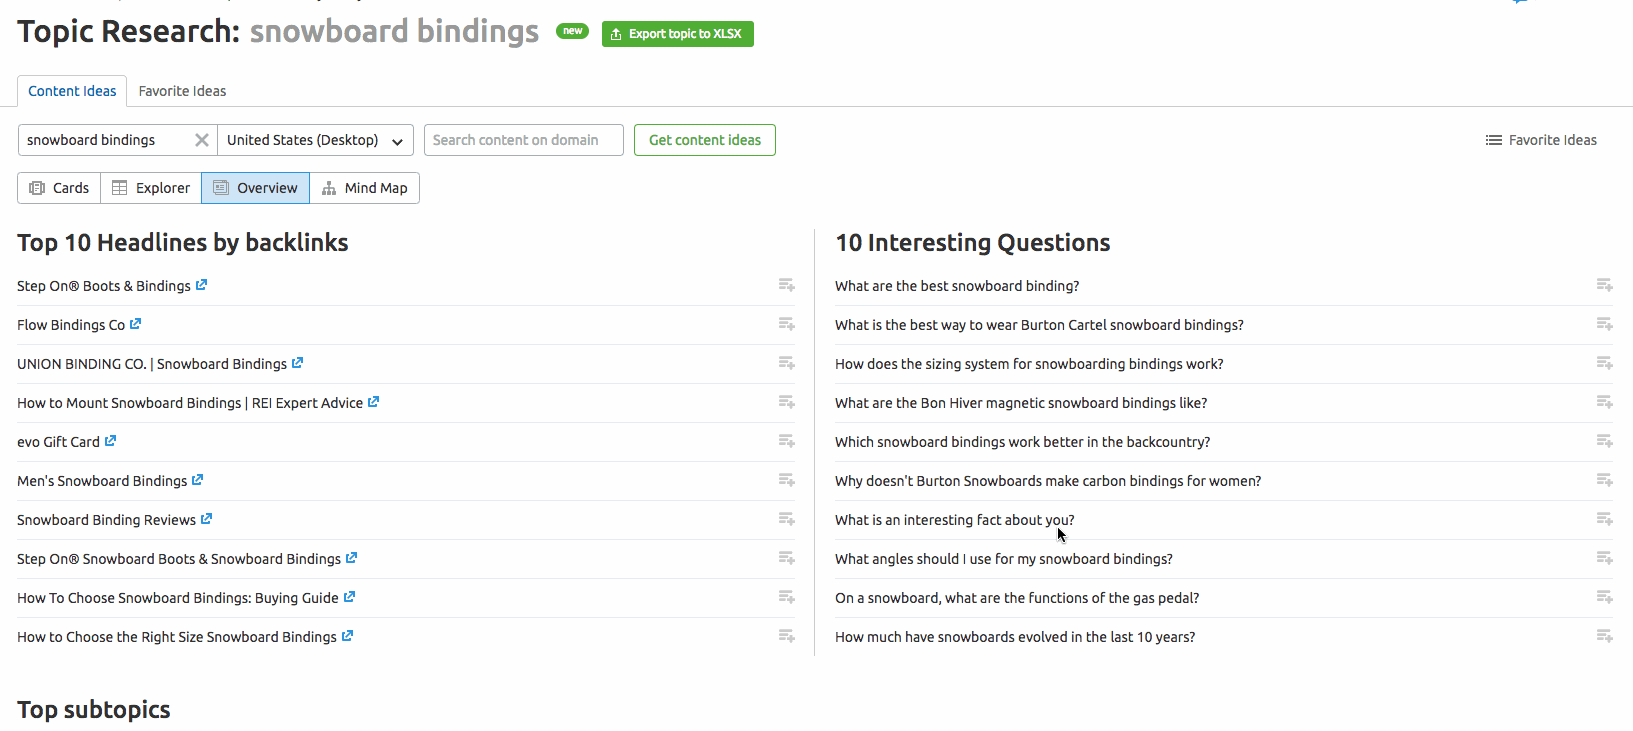Export topic to XLSX
Screen dimensions: 1633x731
pyautogui.click(x=677, y=34)
